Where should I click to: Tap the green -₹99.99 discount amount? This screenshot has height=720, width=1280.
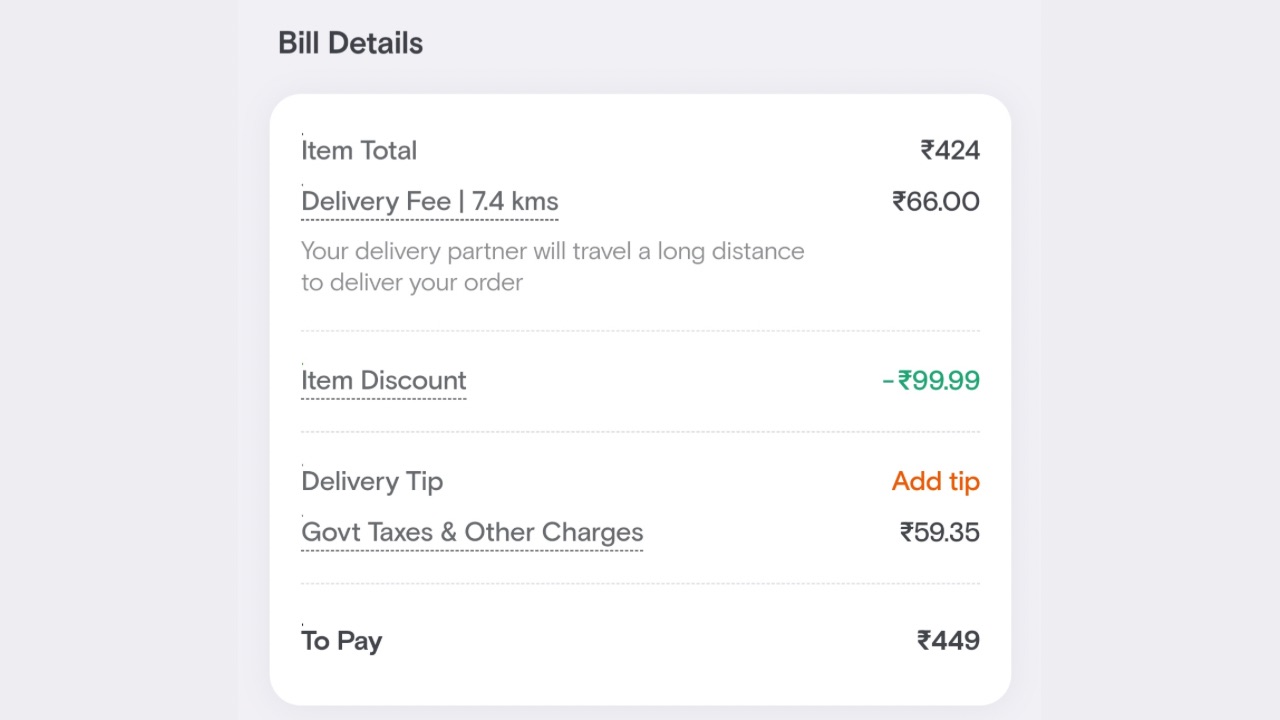click(931, 381)
